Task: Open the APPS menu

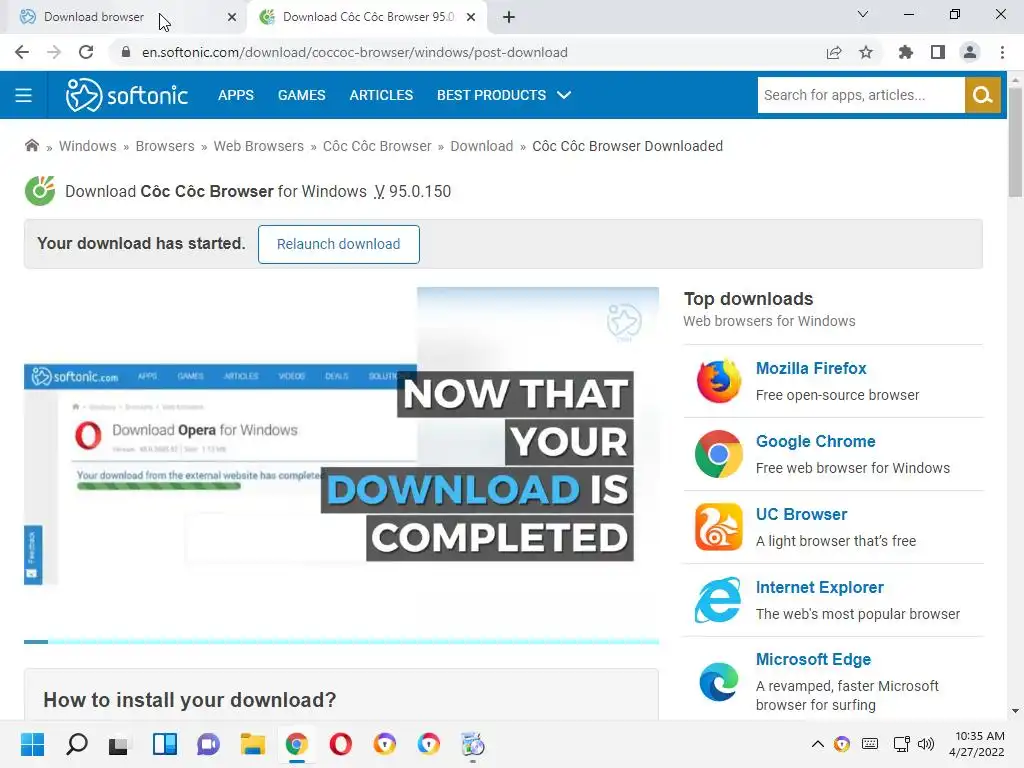Action: click(236, 95)
